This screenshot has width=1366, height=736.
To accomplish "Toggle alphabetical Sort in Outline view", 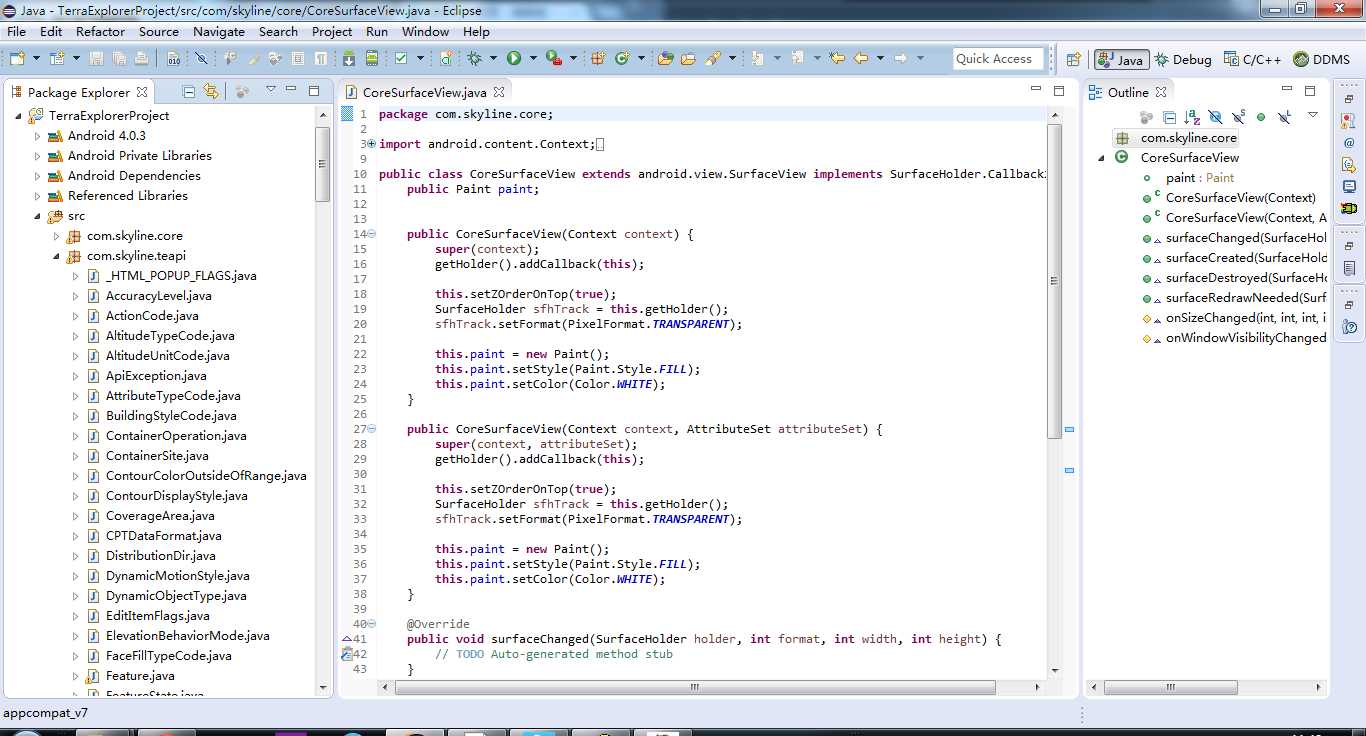I will pyautogui.click(x=1192, y=117).
